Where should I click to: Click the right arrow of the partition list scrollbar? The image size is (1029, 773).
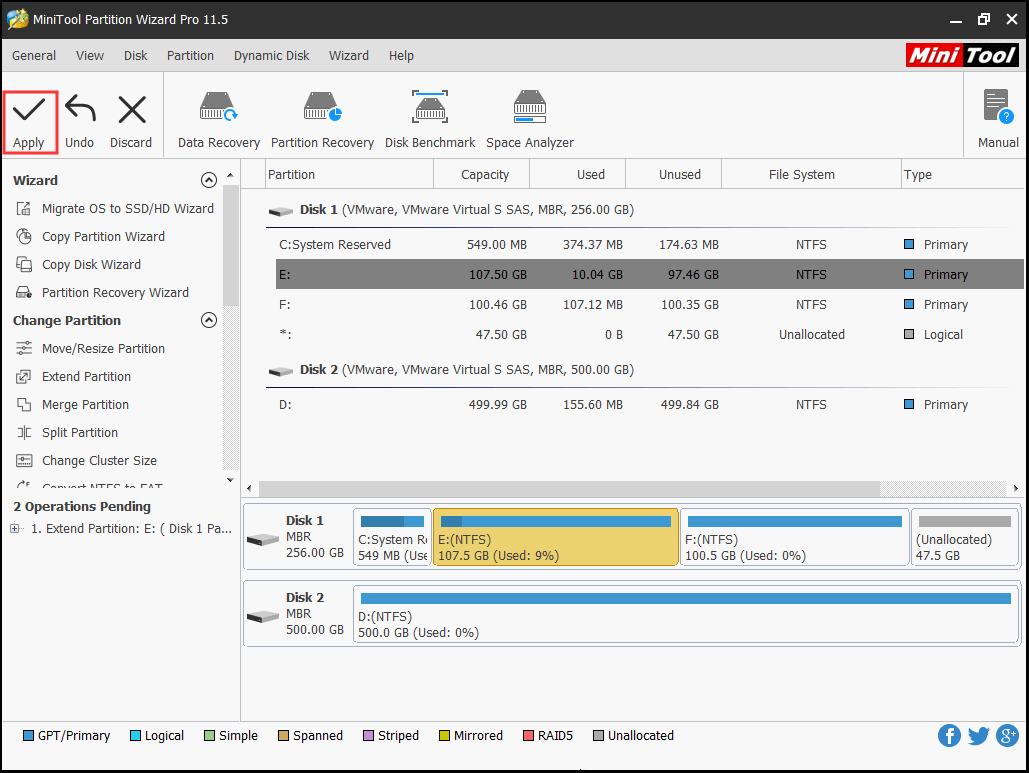[1016, 489]
